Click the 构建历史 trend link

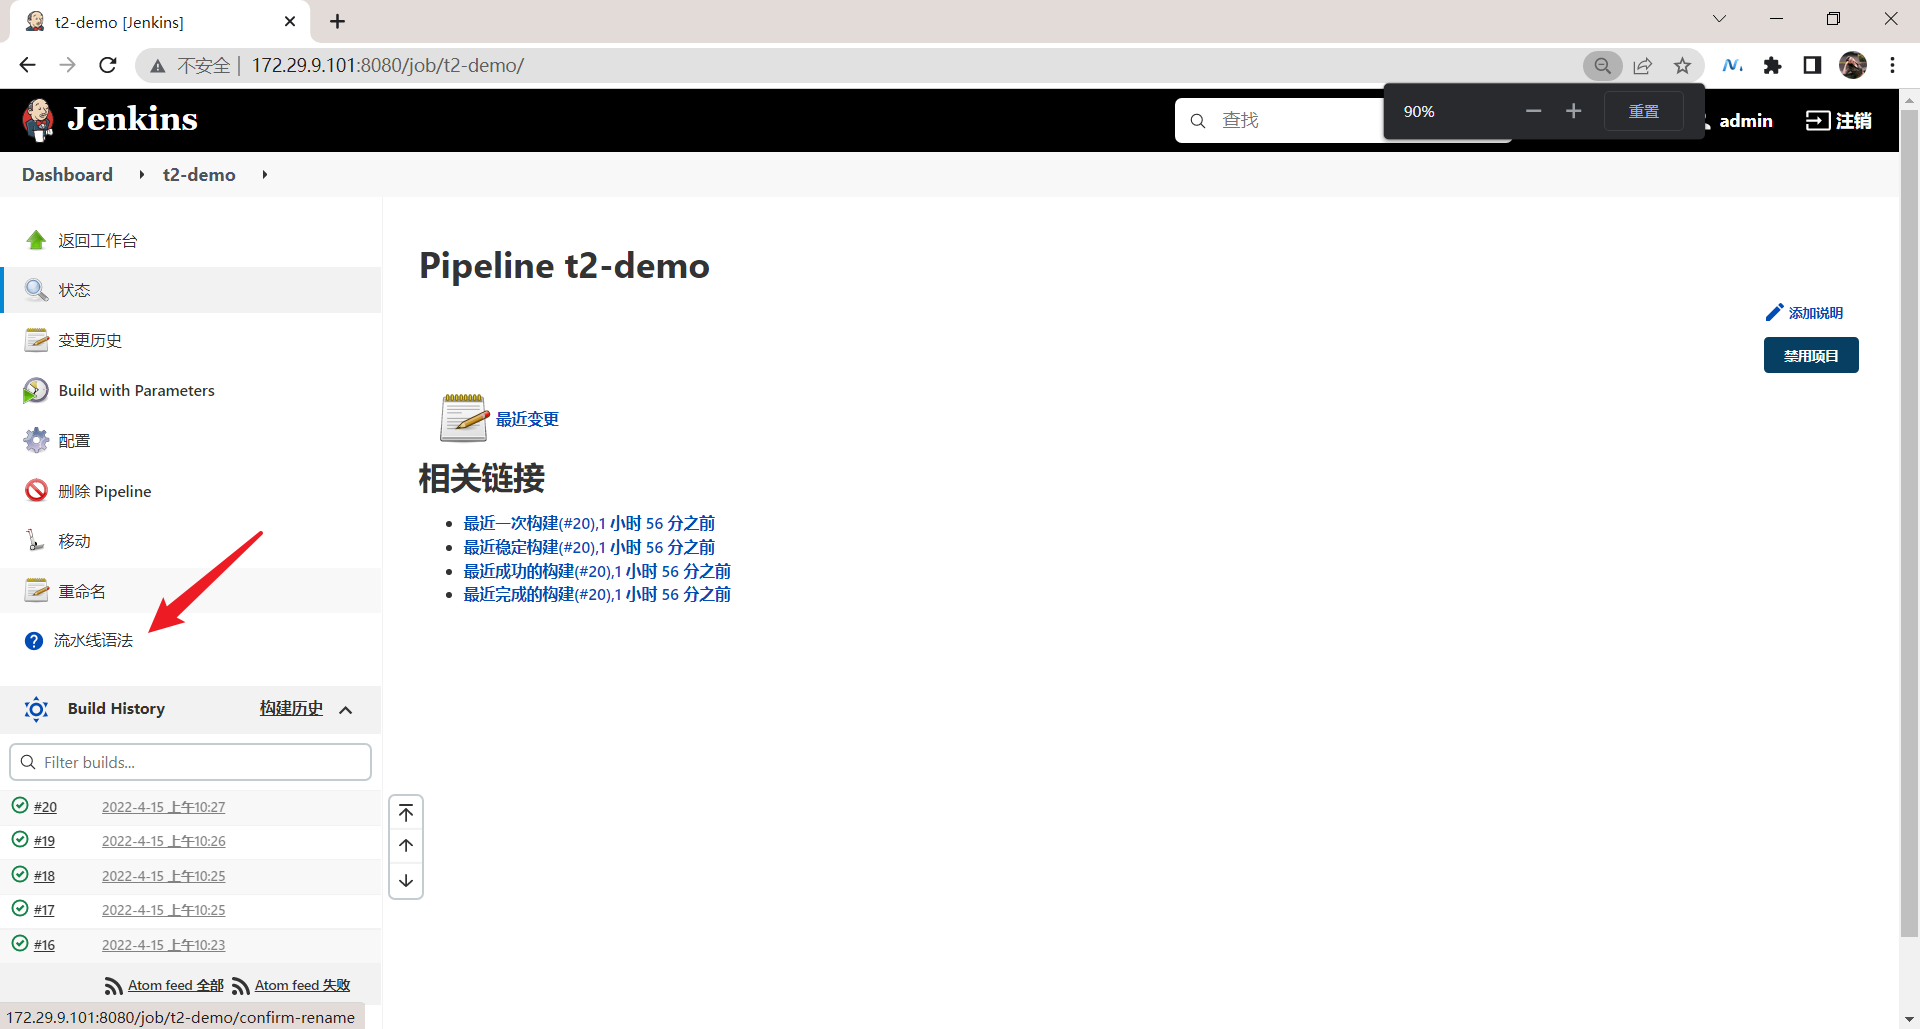(291, 708)
